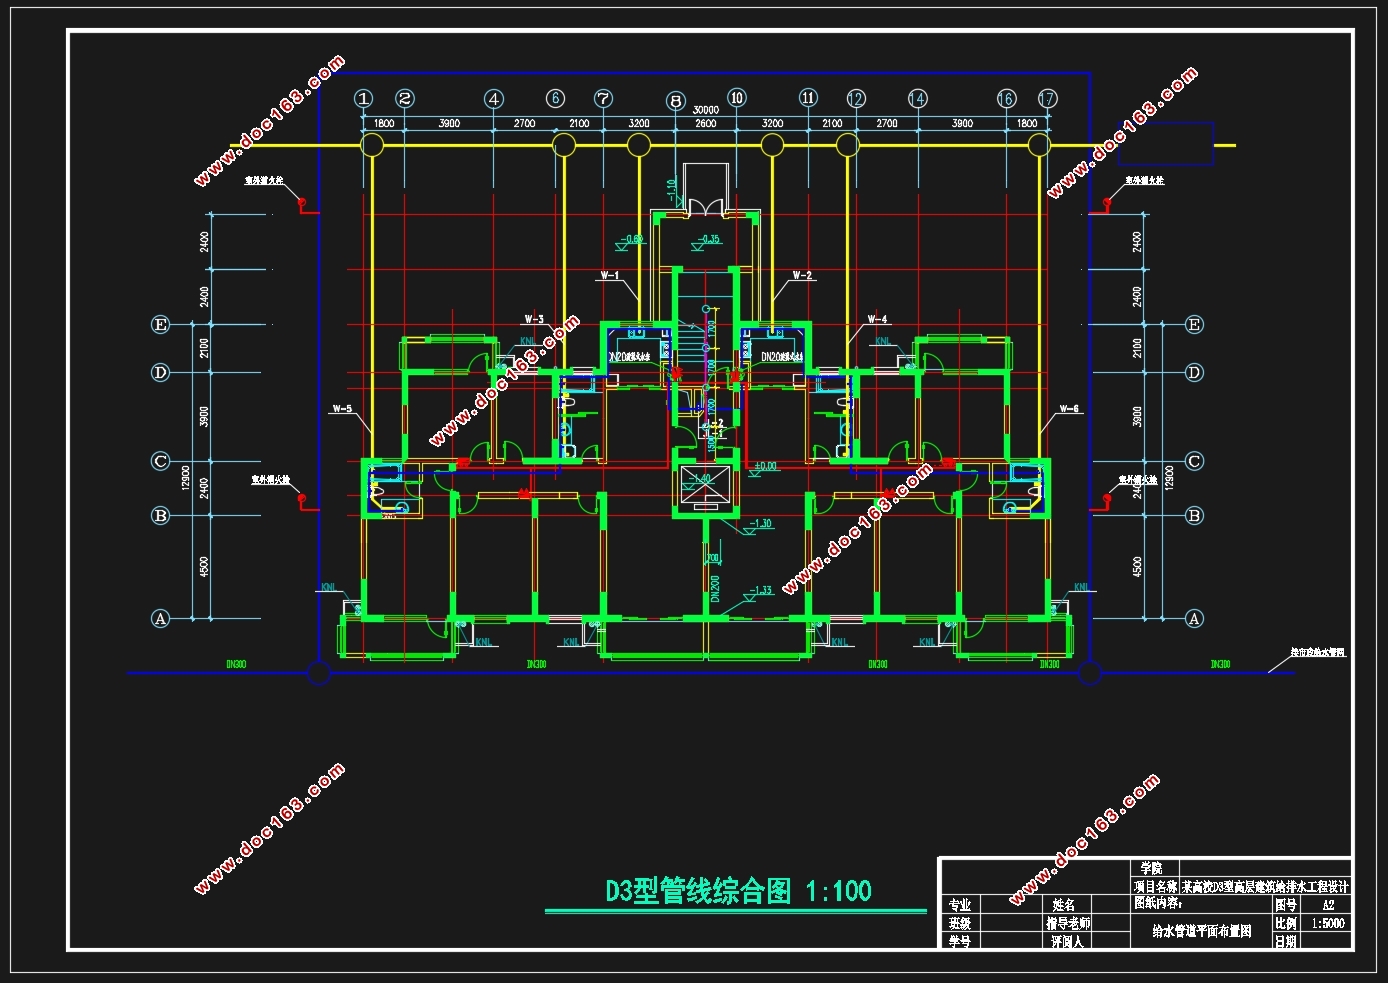Click the pipe label "W-6"
Viewport: 1388px width, 983px height.
tap(1069, 409)
